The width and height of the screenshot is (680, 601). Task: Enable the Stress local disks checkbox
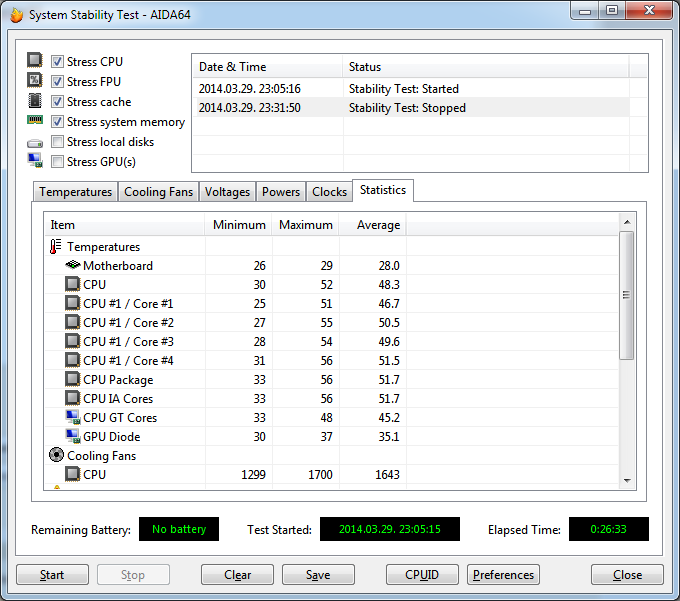57,142
